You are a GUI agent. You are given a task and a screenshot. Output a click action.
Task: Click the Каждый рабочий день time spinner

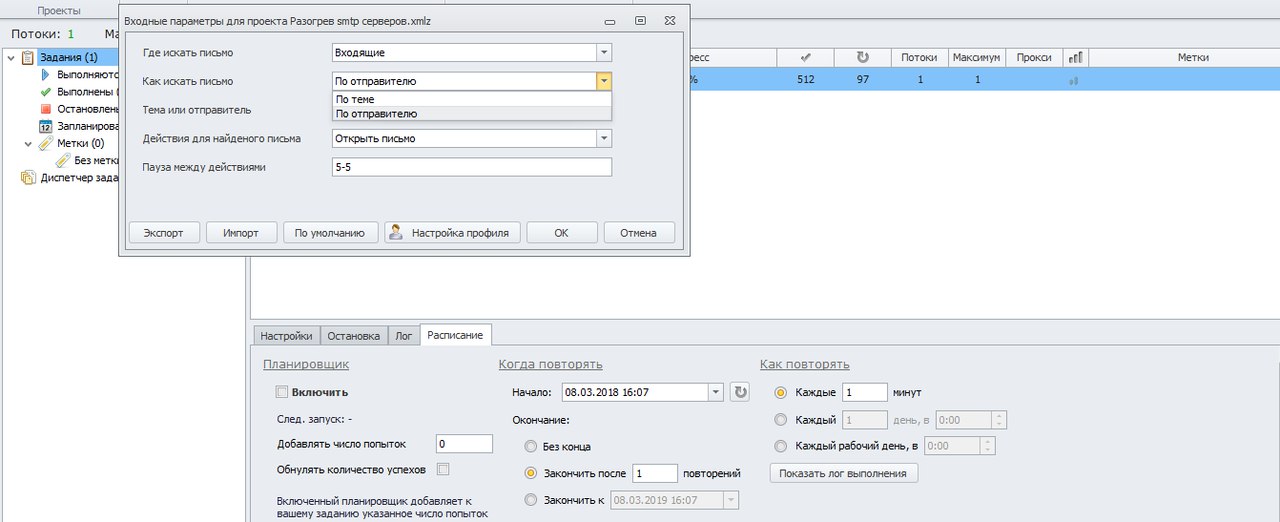coord(988,446)
